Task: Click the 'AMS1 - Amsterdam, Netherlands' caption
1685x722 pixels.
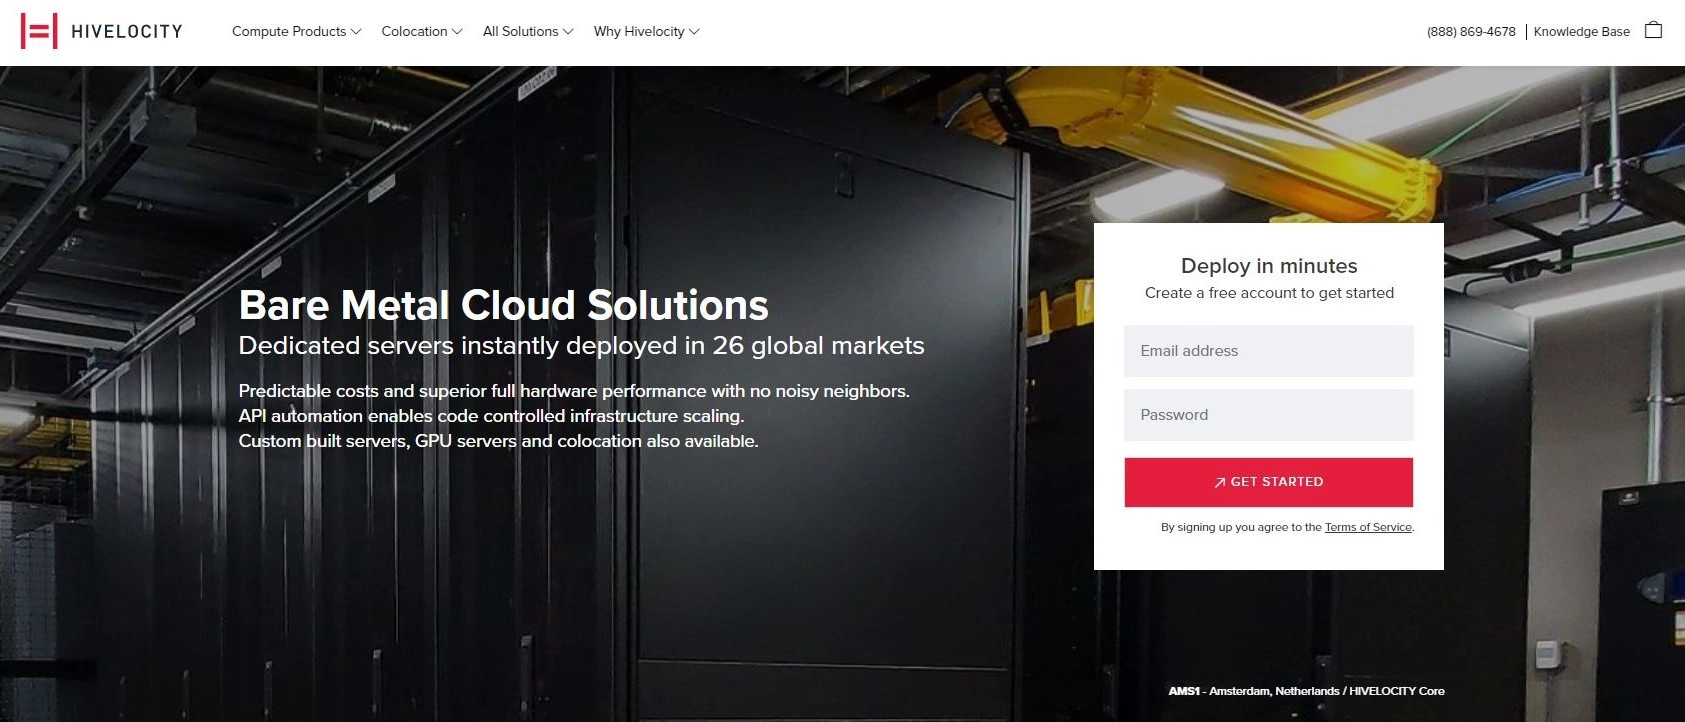Action: (1306, 691)
